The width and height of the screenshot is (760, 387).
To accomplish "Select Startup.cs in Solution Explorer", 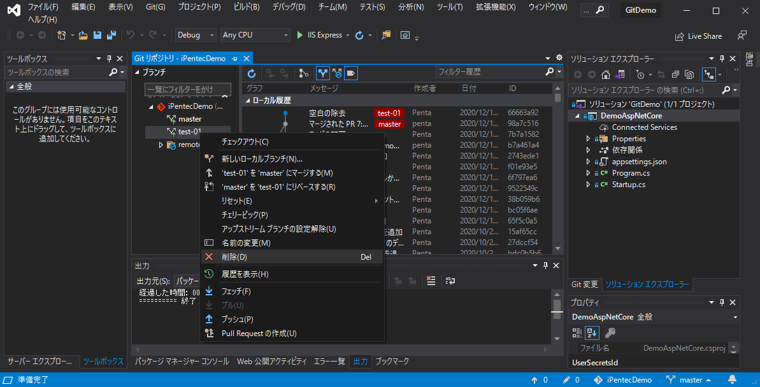I will coord(628,184).
